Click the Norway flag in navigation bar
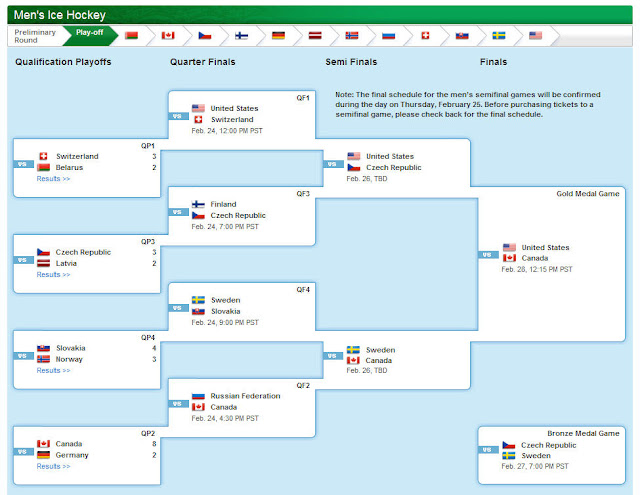 tap(351, 35)
